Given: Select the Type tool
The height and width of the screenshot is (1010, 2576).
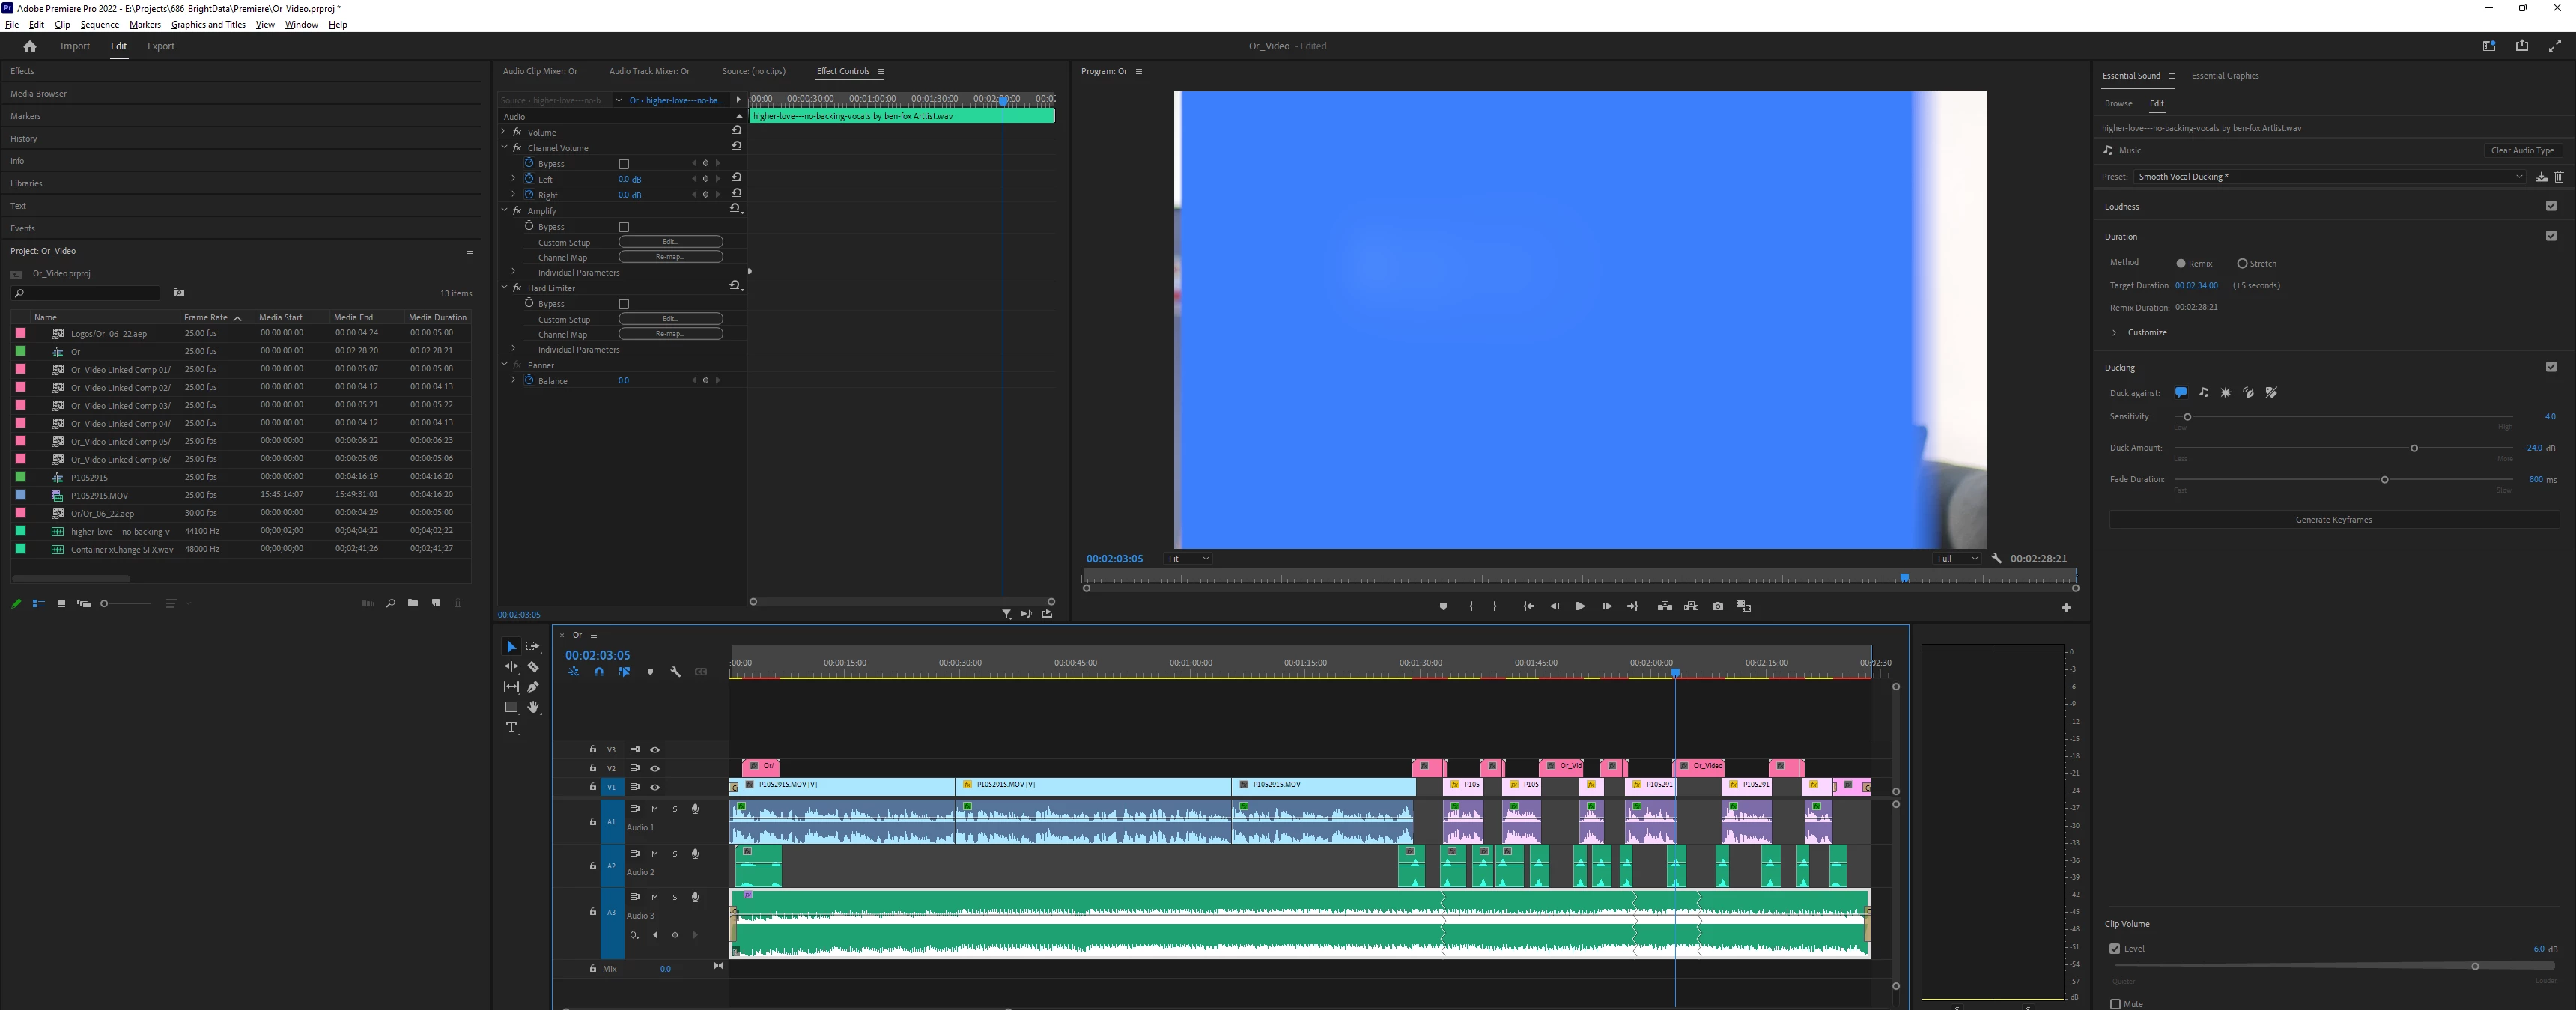Looking at the screenshot, I should (511, 727).
